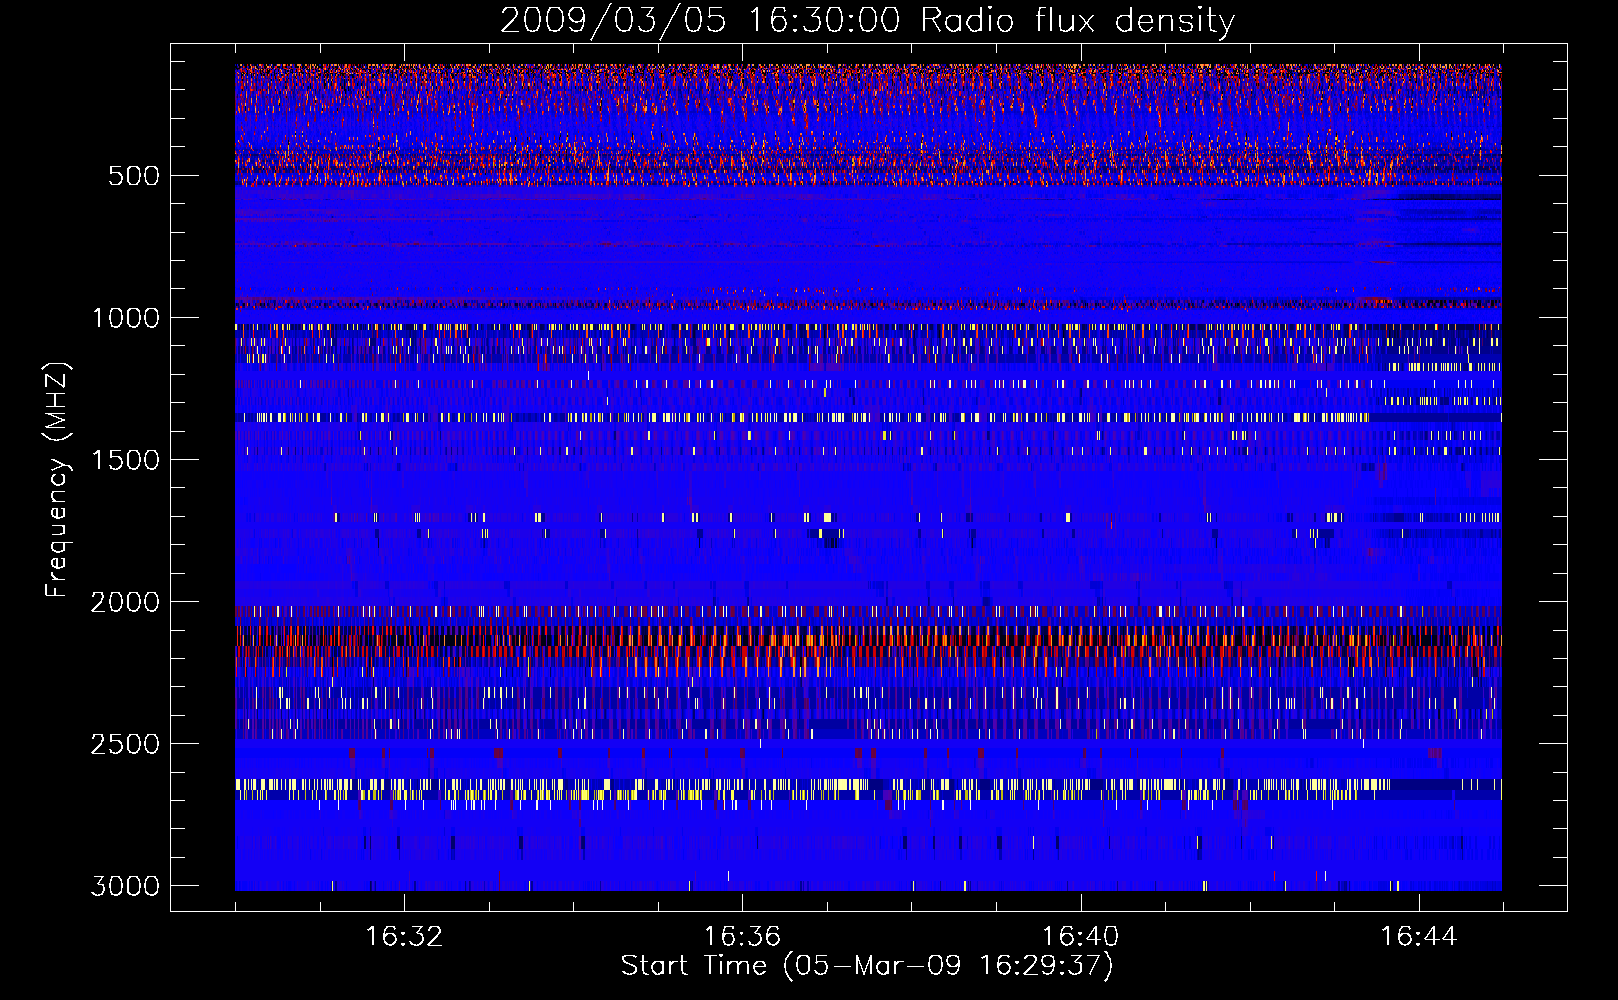Click the "Frequency (MHZ)" axis label

pos(57,480)
